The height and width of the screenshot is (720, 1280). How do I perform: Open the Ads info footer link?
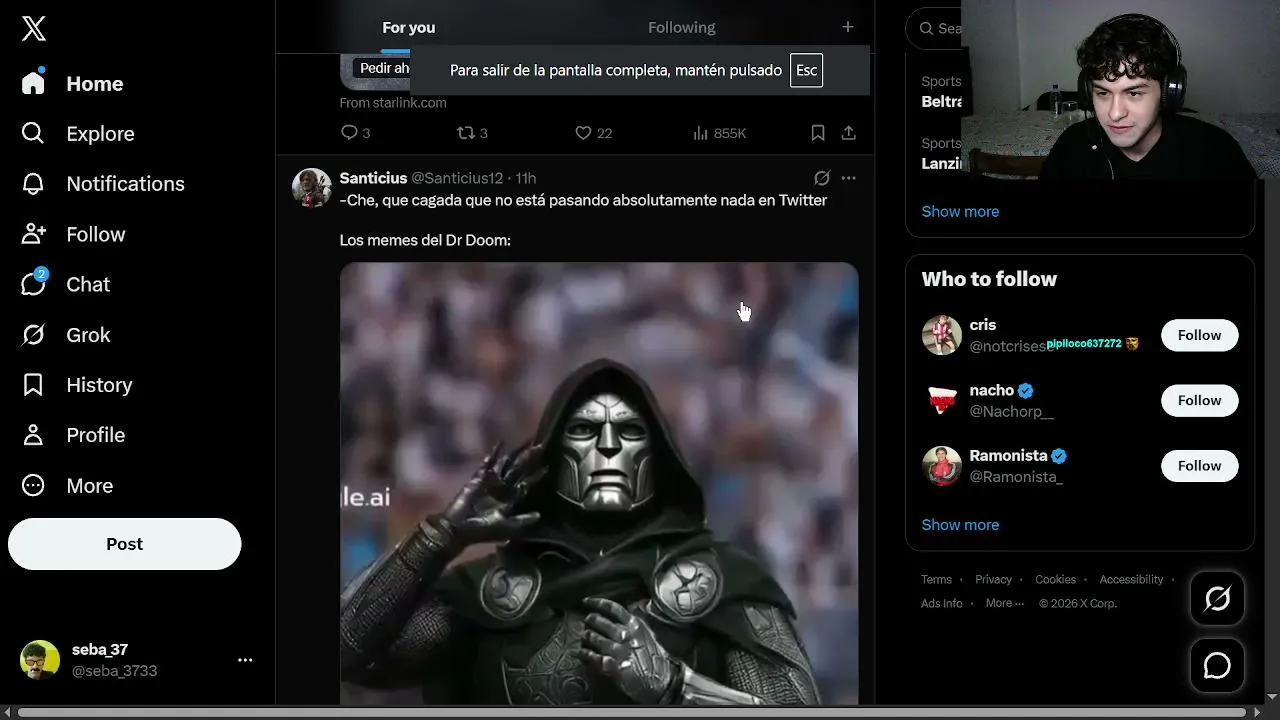coord(942,603)
